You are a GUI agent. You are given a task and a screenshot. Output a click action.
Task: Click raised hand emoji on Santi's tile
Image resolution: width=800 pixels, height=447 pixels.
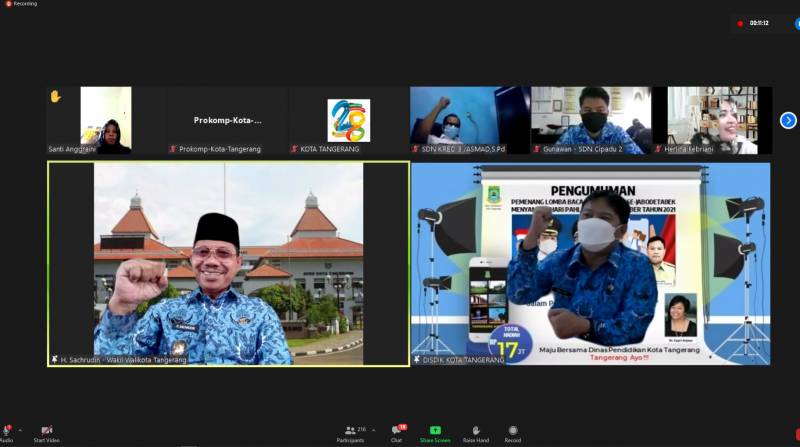[x=55, y=96]
